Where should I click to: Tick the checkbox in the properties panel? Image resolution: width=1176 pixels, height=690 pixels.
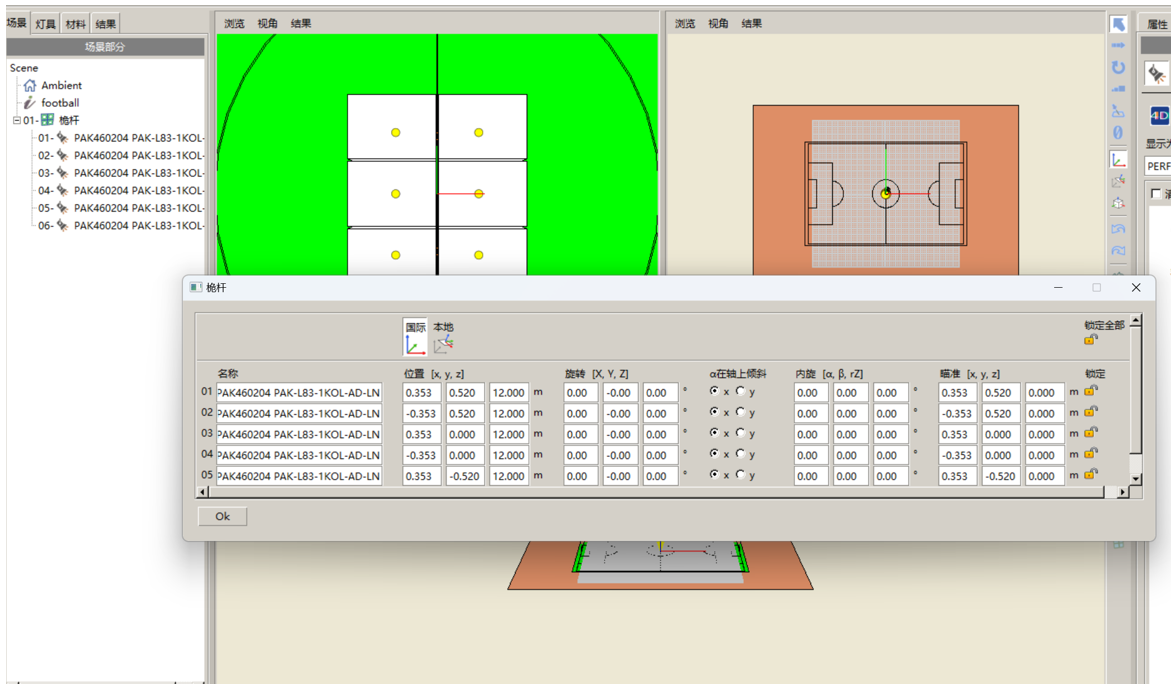click(1156, 194)
